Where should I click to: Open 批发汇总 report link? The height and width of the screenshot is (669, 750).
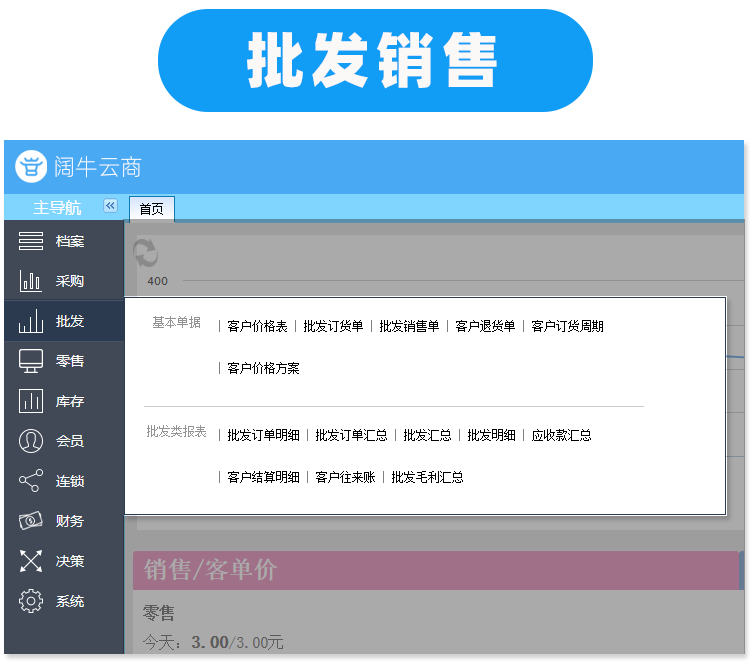click(428, 435)
